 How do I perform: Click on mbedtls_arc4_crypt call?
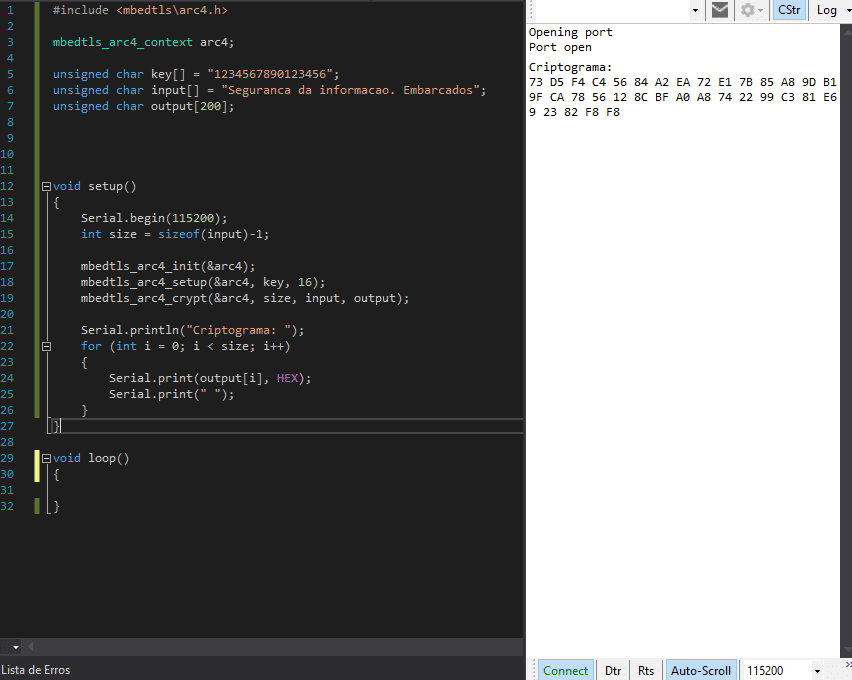tap(245, 298)
